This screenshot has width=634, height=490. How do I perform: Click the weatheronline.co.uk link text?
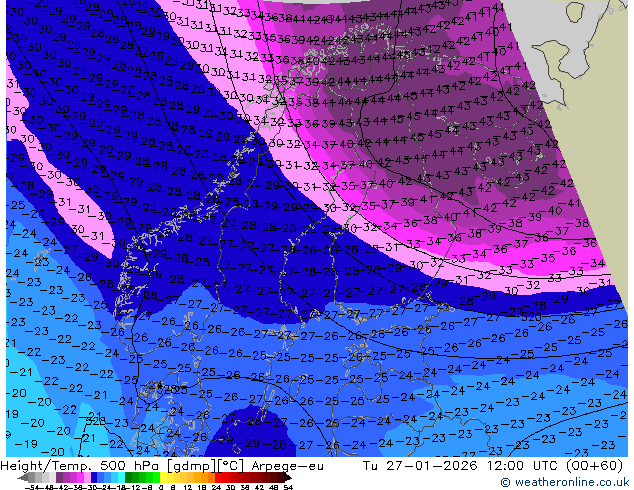[570, 482]
